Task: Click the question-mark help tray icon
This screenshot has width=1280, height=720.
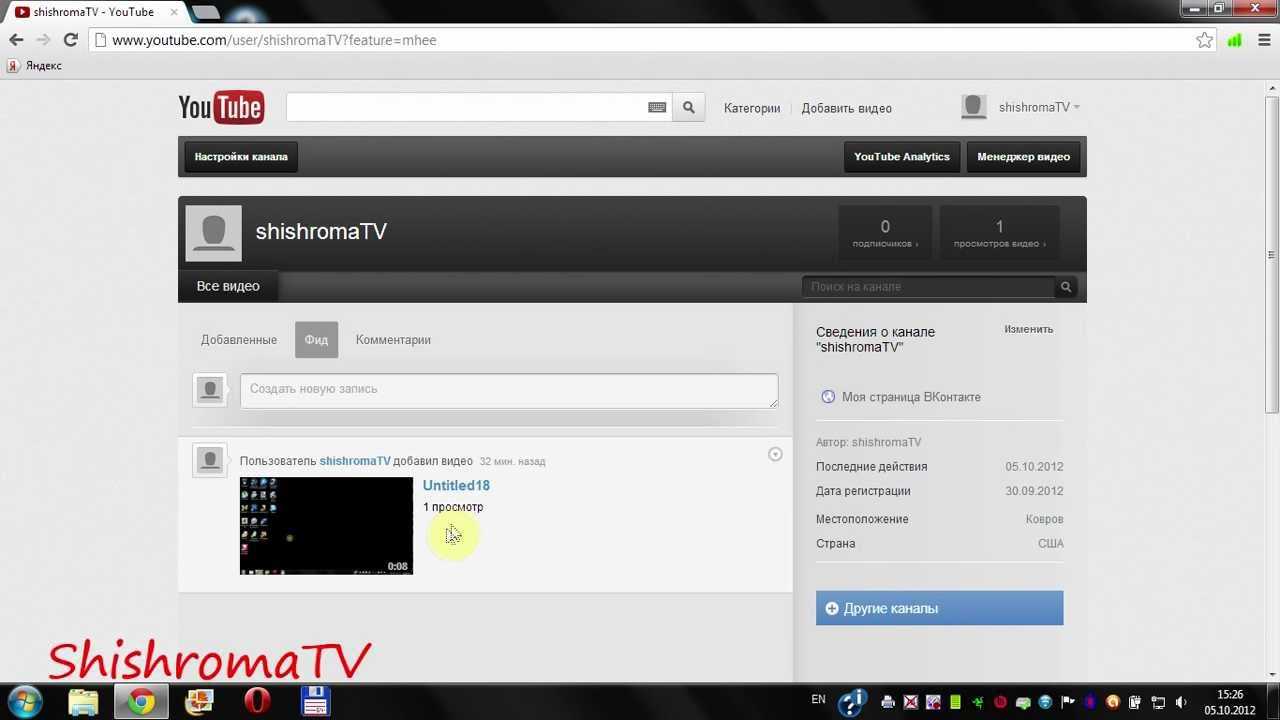Action: (x=852, y=702)
